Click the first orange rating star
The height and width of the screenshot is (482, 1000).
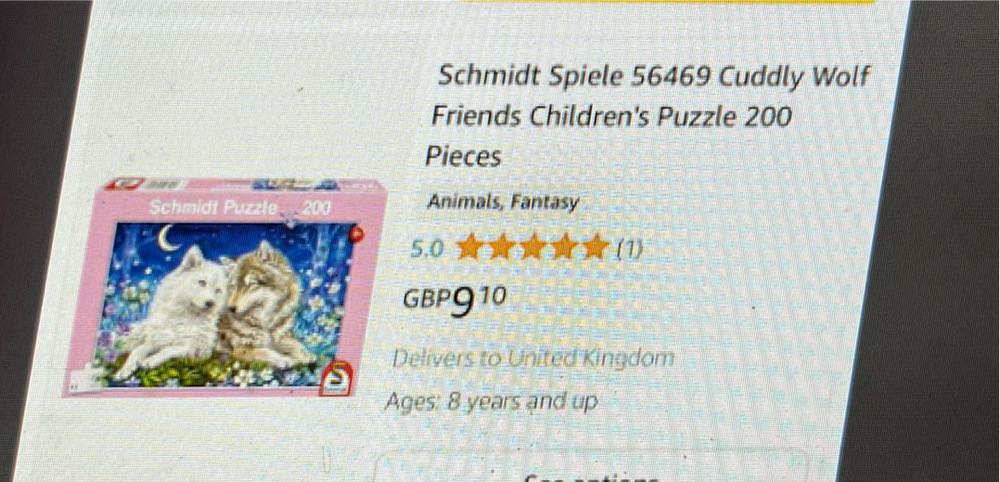(470, 247)
